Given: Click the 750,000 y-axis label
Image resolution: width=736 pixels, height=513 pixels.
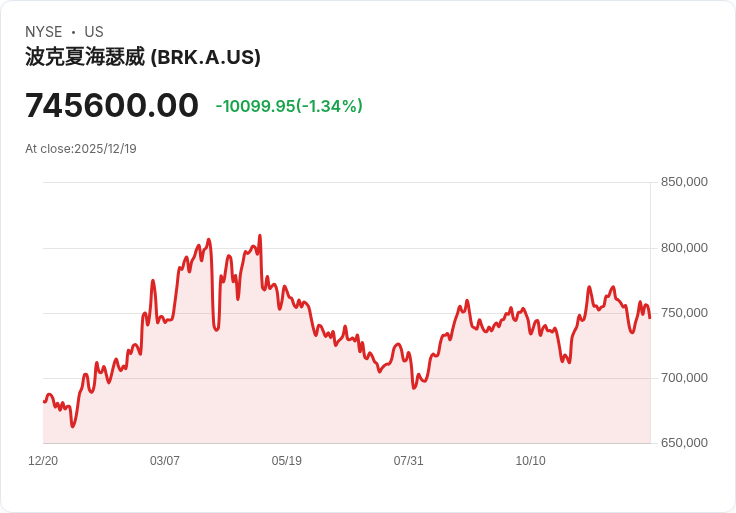Looking at the screenshot, I should (x=684, y=313).
